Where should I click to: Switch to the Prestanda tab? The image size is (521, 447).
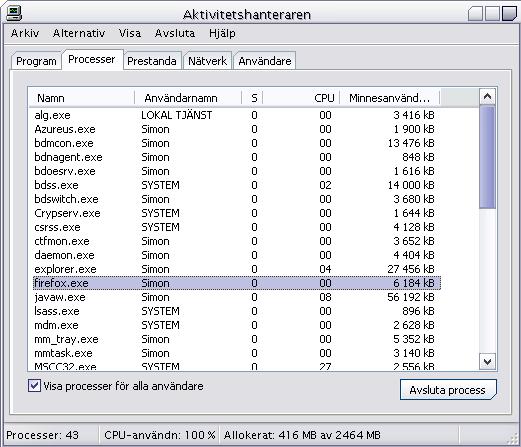coord(152,61)
